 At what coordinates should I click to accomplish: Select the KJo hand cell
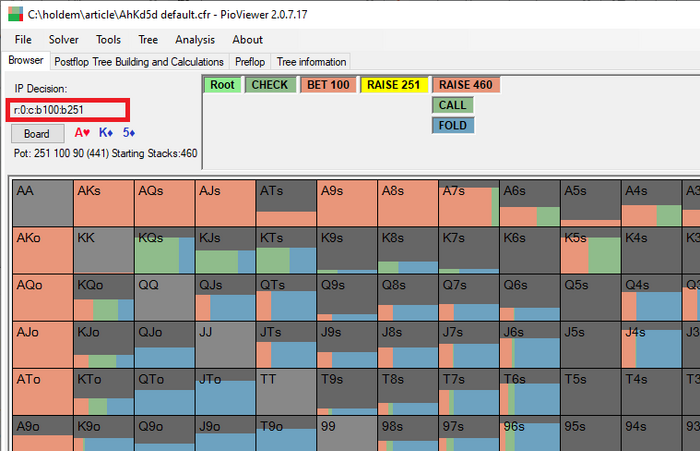tap(104, 345)
